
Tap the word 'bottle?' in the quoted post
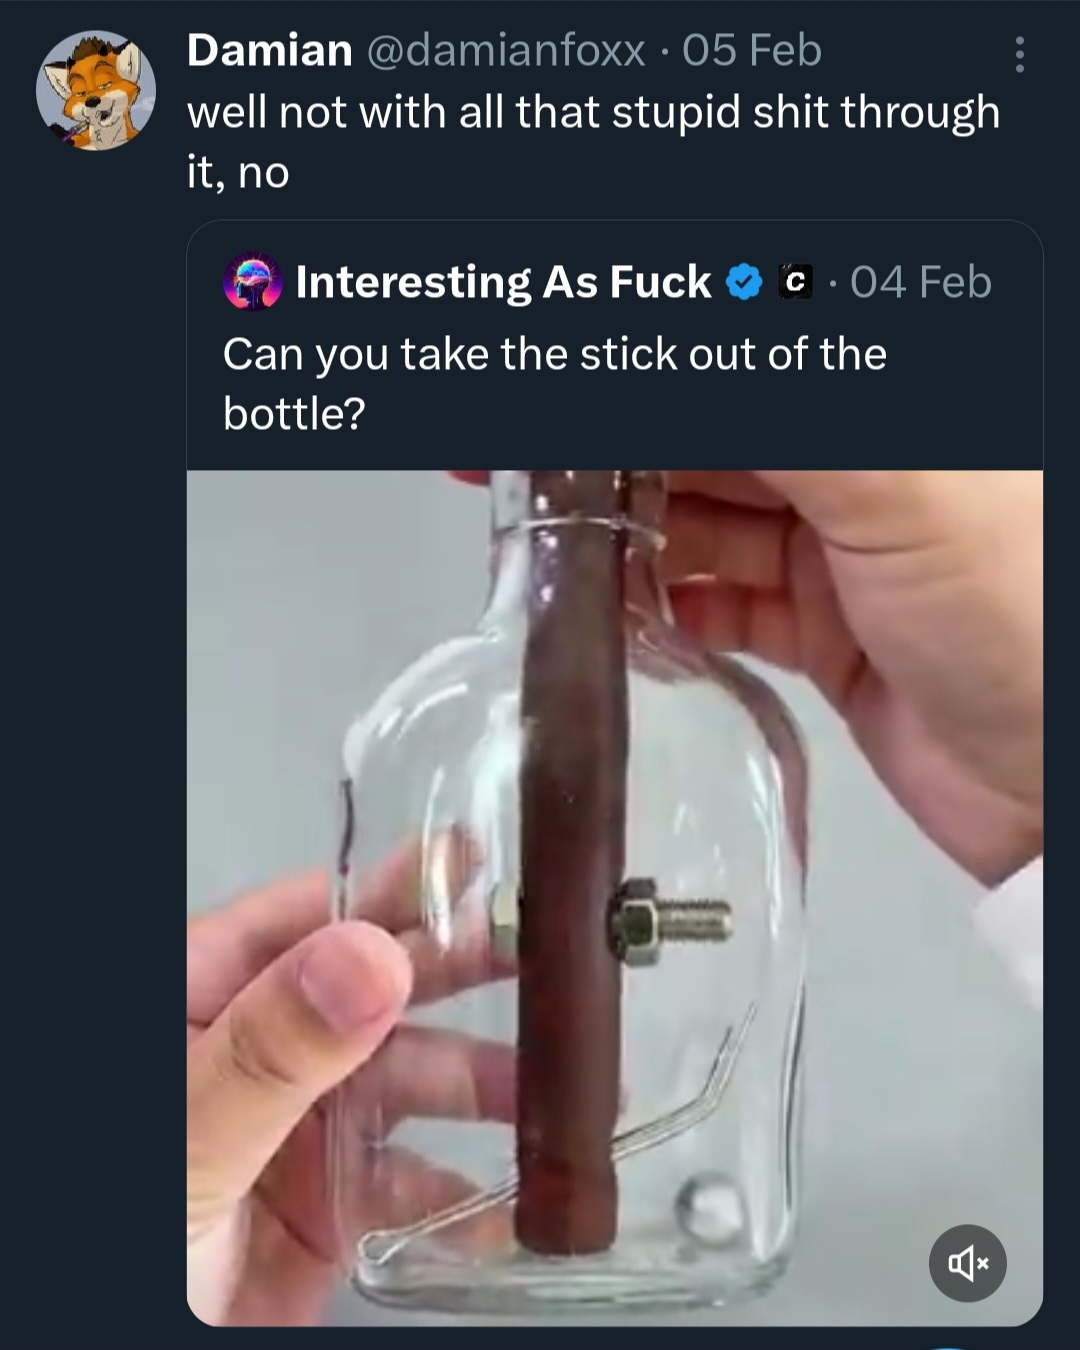pyautogui.click(x=294, y=413)
